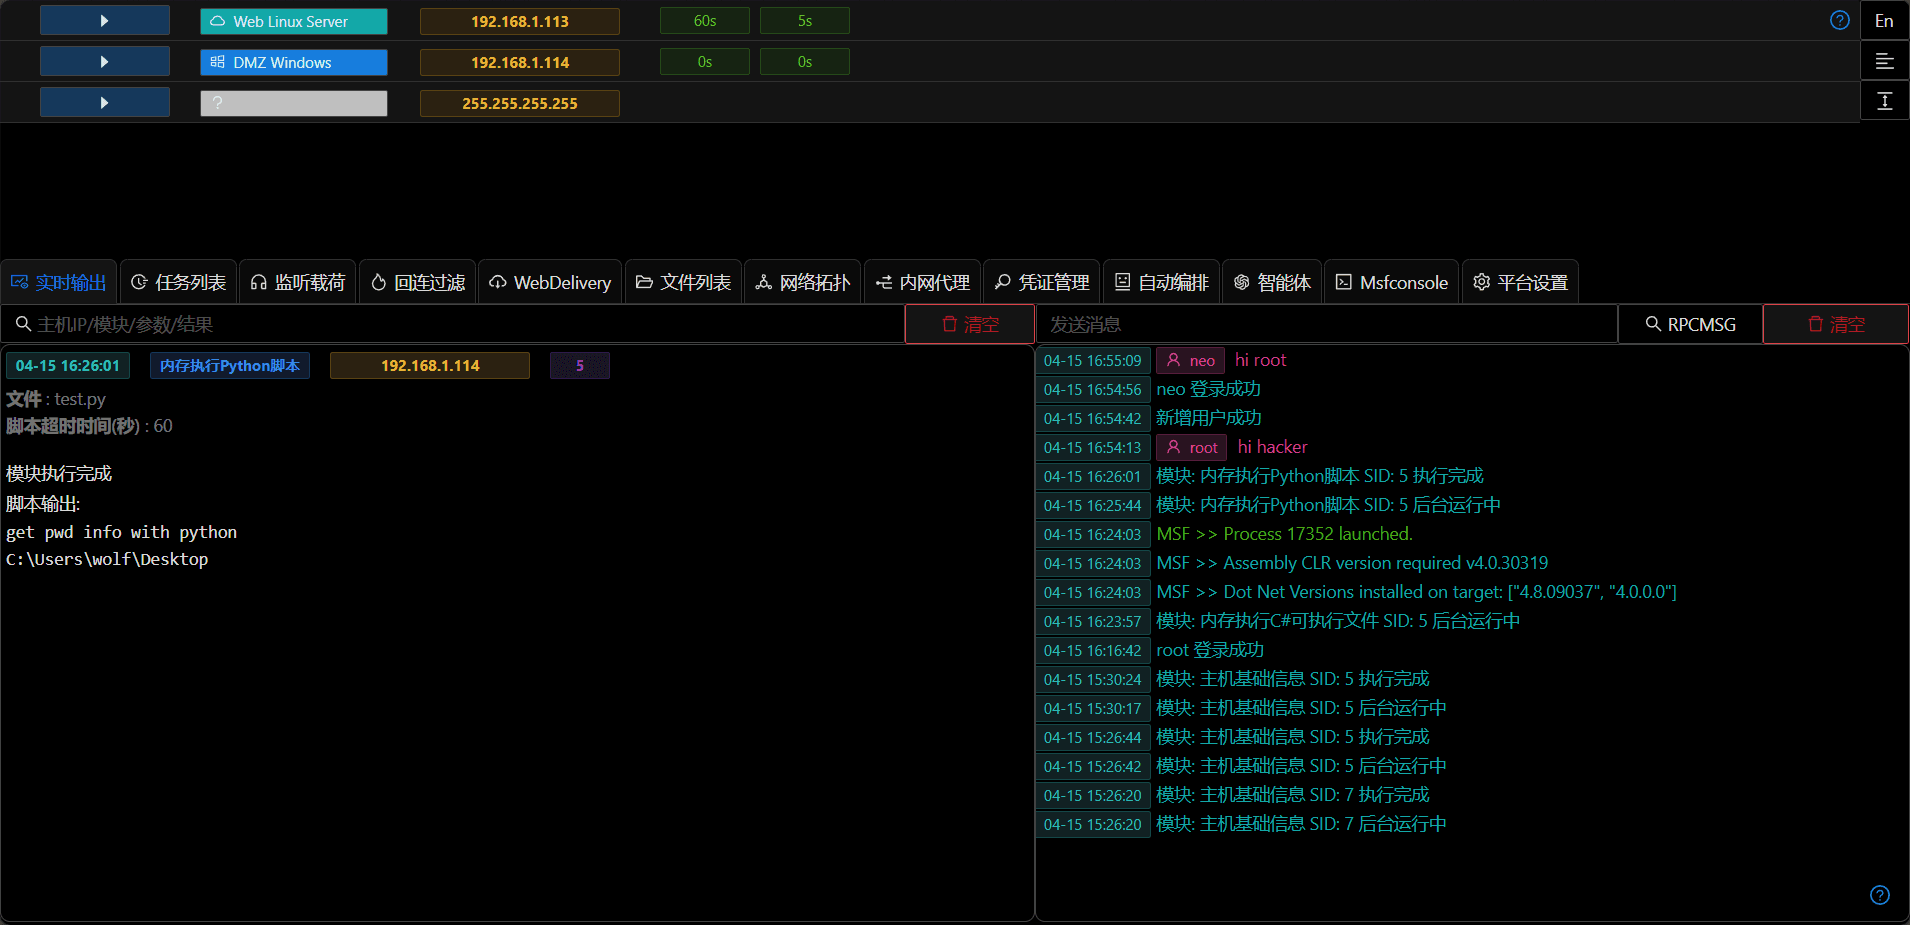
Task: Open the 凭证管理 tab
Action: point(1041,282)
